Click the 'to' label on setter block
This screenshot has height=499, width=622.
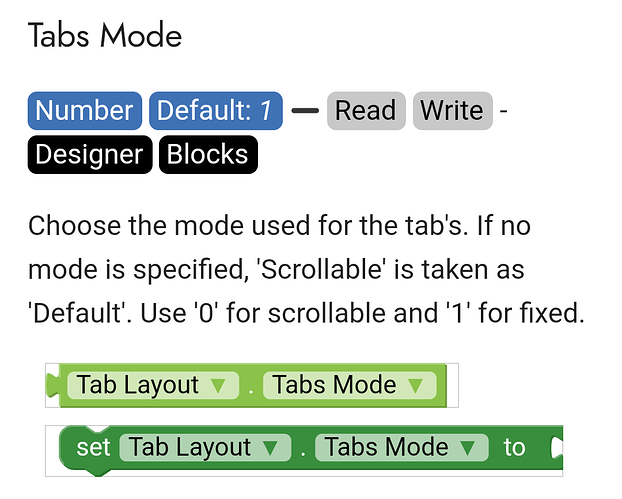(x=514, y=447)
